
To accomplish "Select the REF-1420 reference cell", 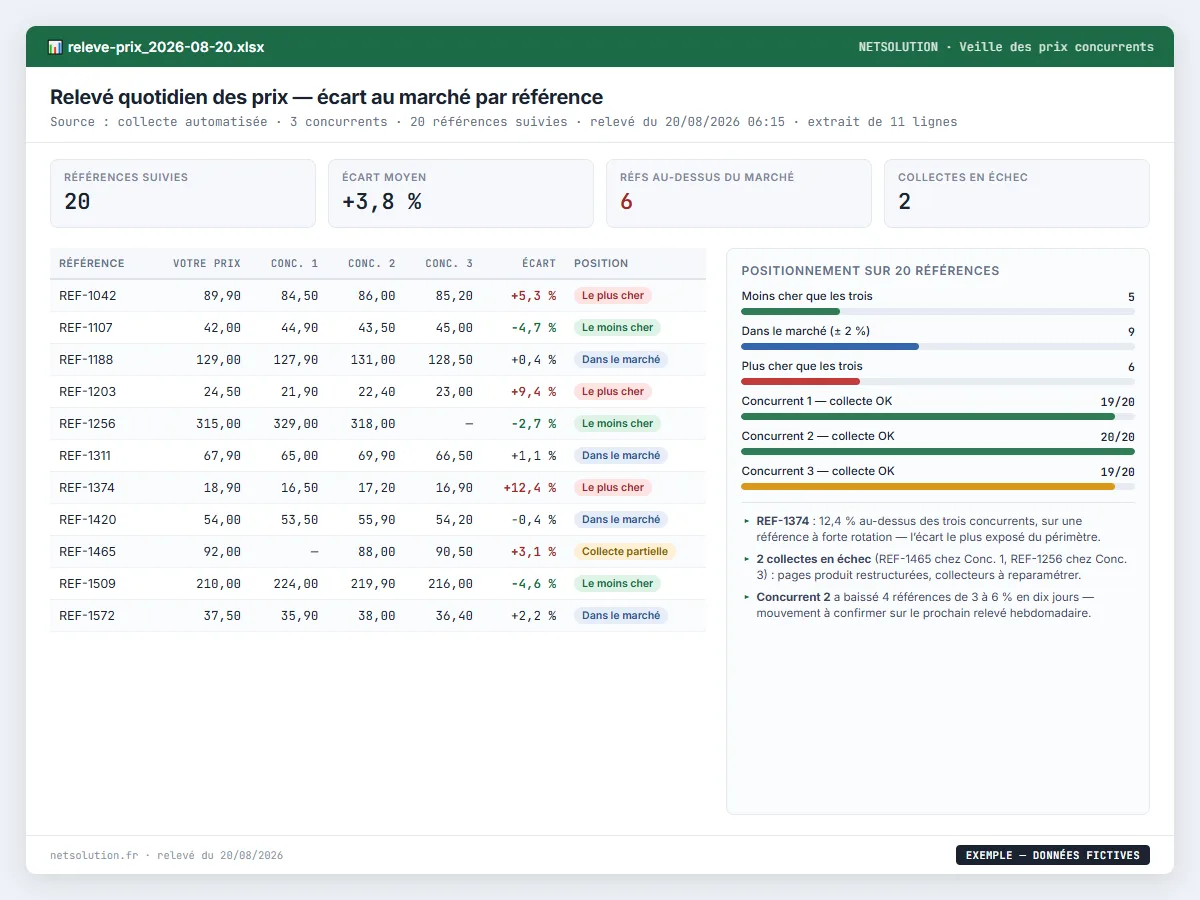I will (x=88, y=520).
